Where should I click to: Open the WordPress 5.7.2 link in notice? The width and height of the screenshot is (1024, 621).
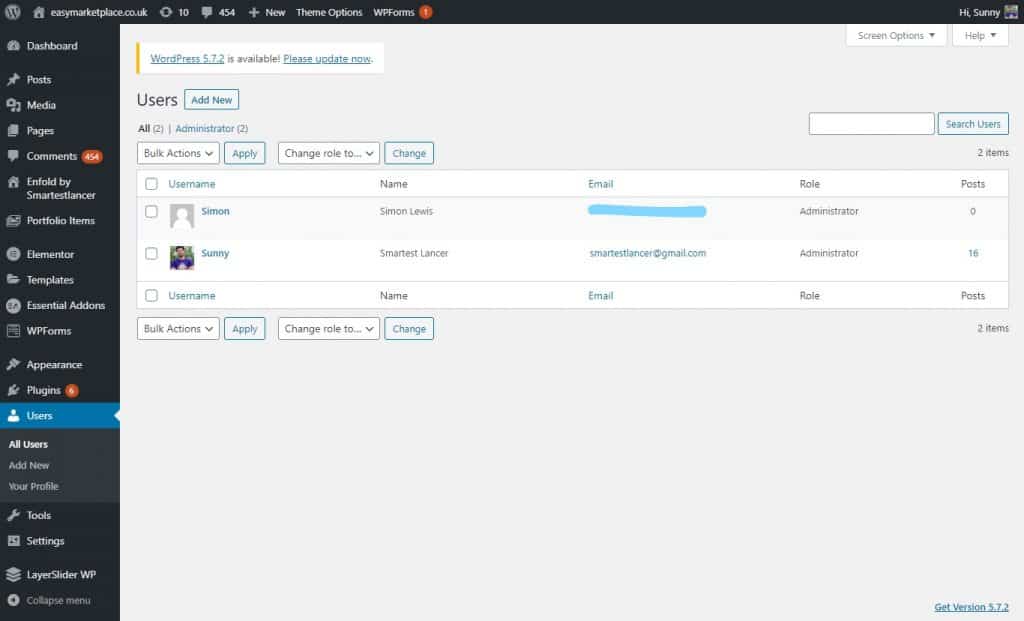pyautogui.click(x=187, y=59)
